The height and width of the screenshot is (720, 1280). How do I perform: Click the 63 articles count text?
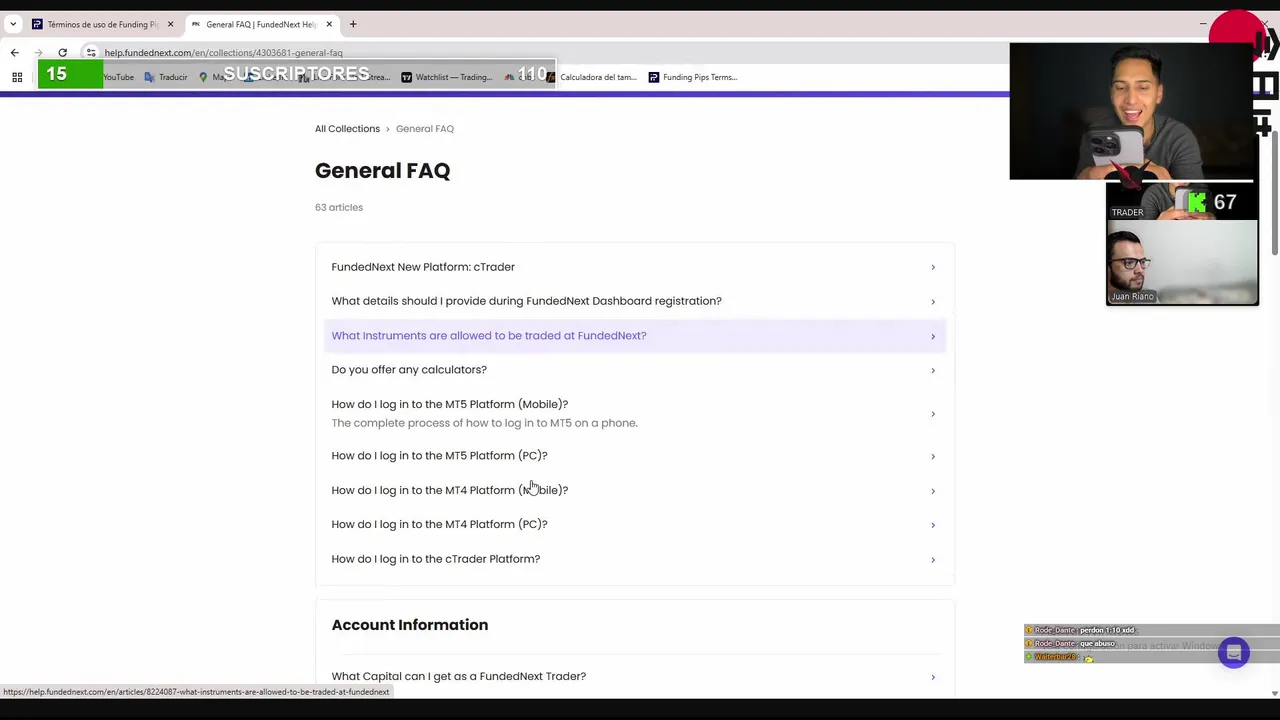339,207
